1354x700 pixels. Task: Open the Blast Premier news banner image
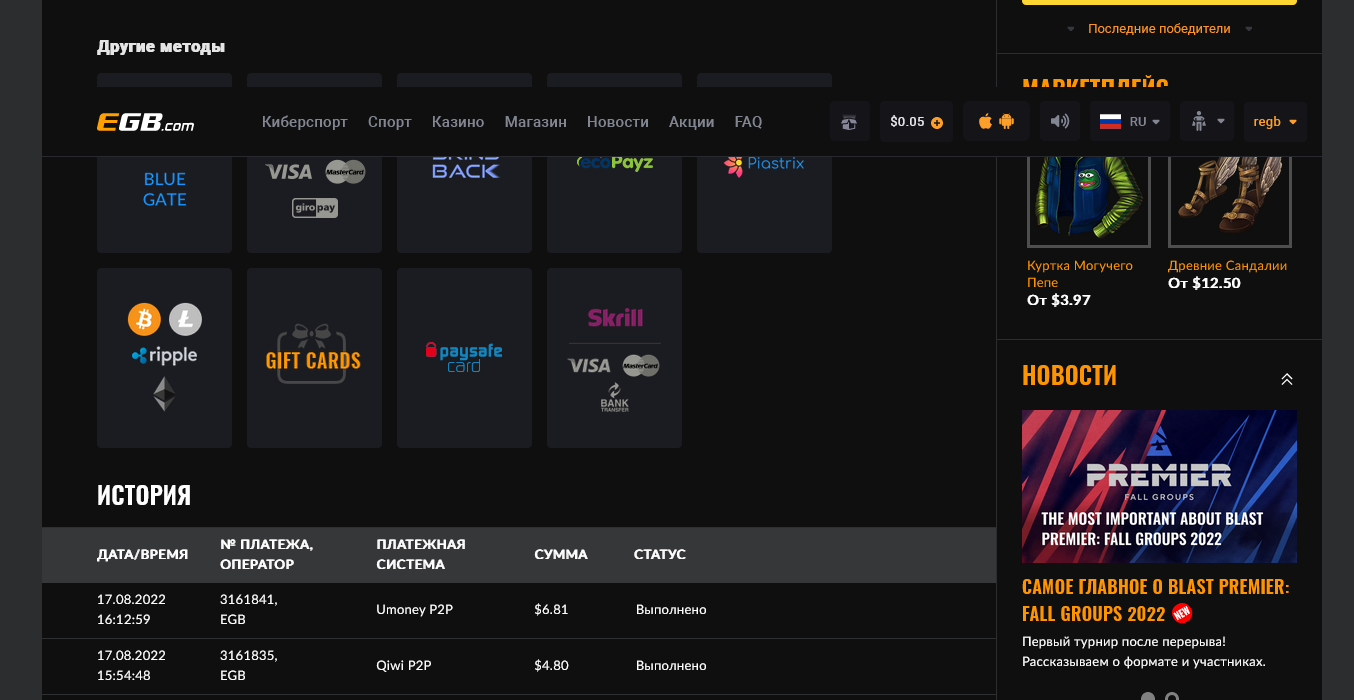pyautogui.click(x=1160, y=486)
